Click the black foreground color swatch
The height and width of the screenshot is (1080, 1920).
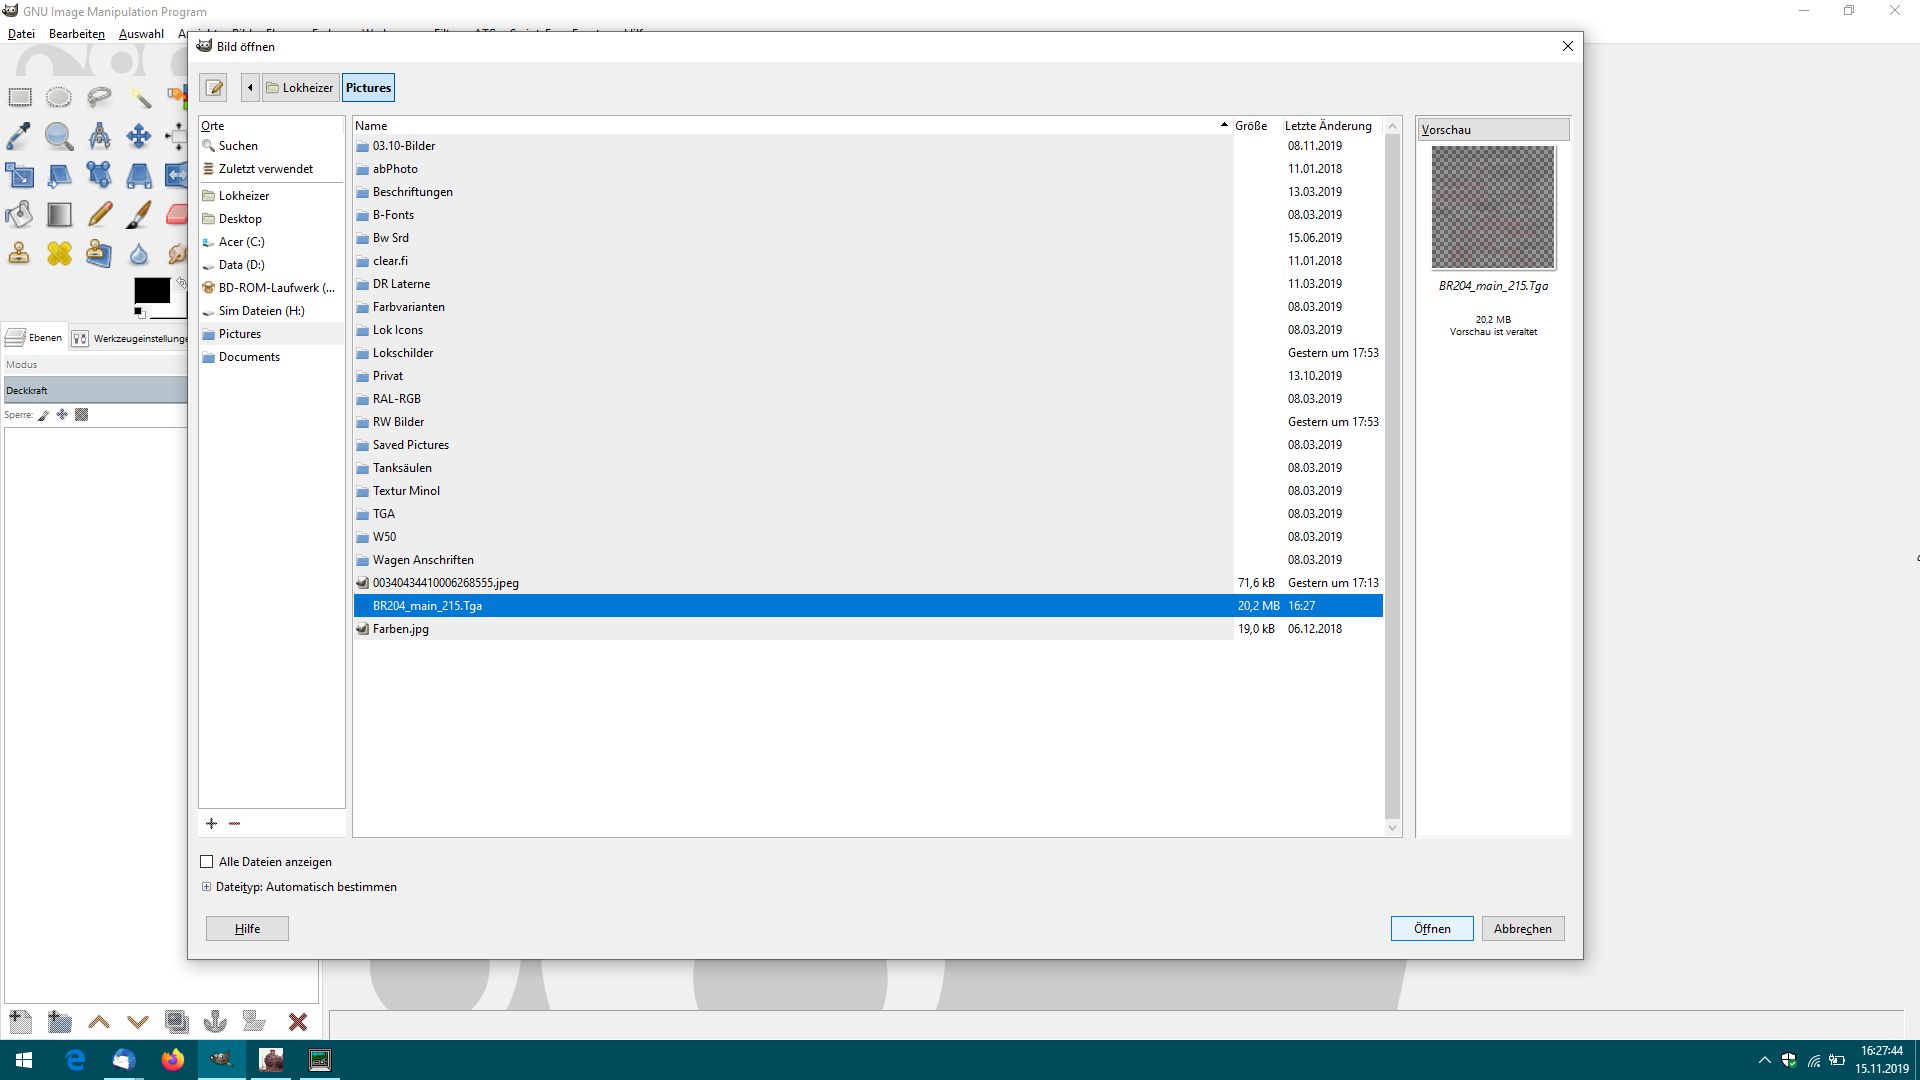[x=152, y=290]
